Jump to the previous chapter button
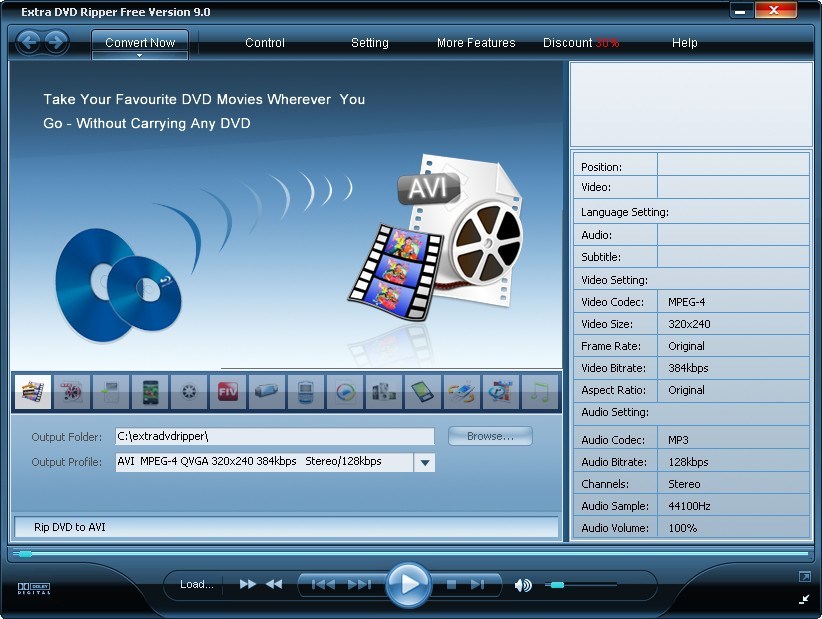Screen dimensions: 822x619 323,584
